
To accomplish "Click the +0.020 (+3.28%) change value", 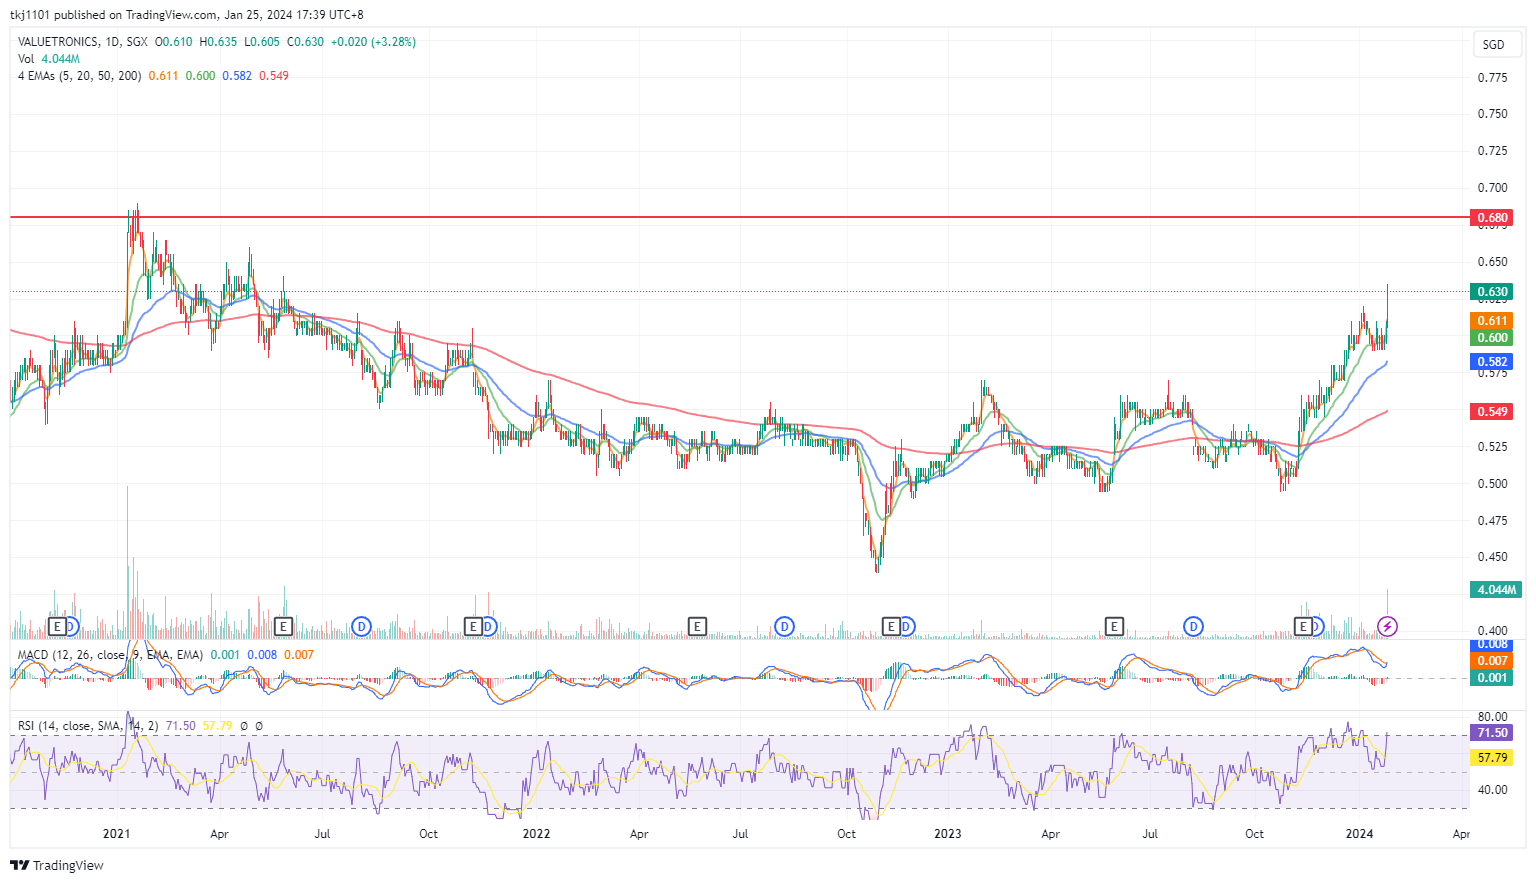I will (x=373, y=42).
